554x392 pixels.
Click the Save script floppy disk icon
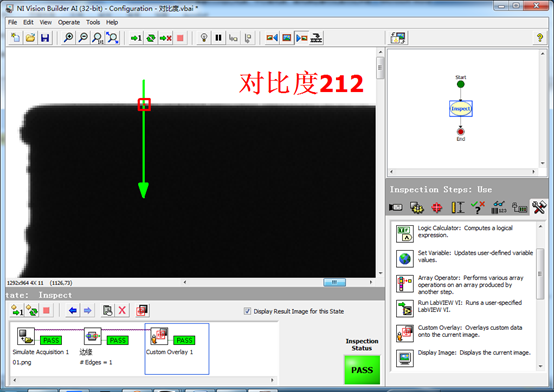coord(45,38)
